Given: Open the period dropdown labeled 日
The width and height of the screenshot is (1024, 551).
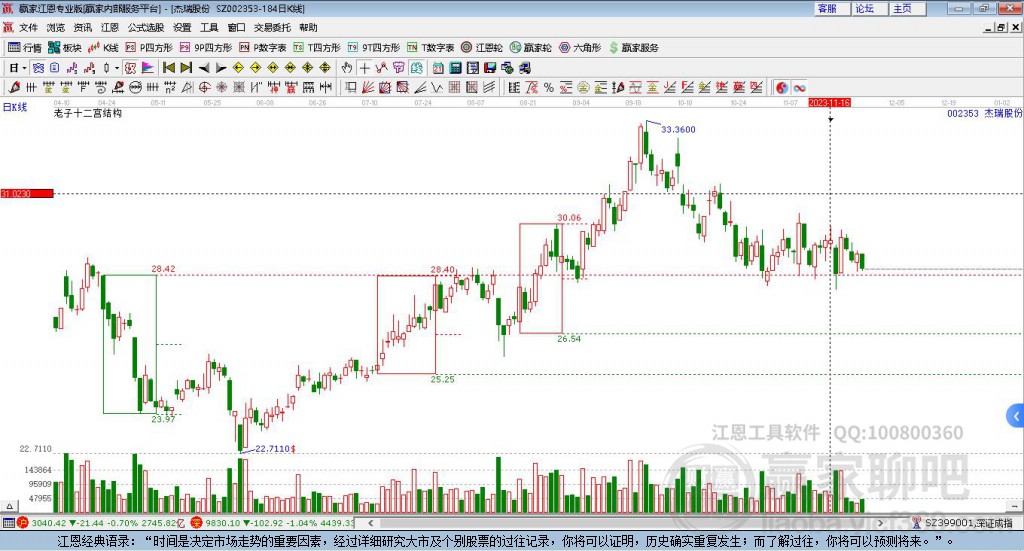Looking at the screenshot, I should click(x=17, y=68).
